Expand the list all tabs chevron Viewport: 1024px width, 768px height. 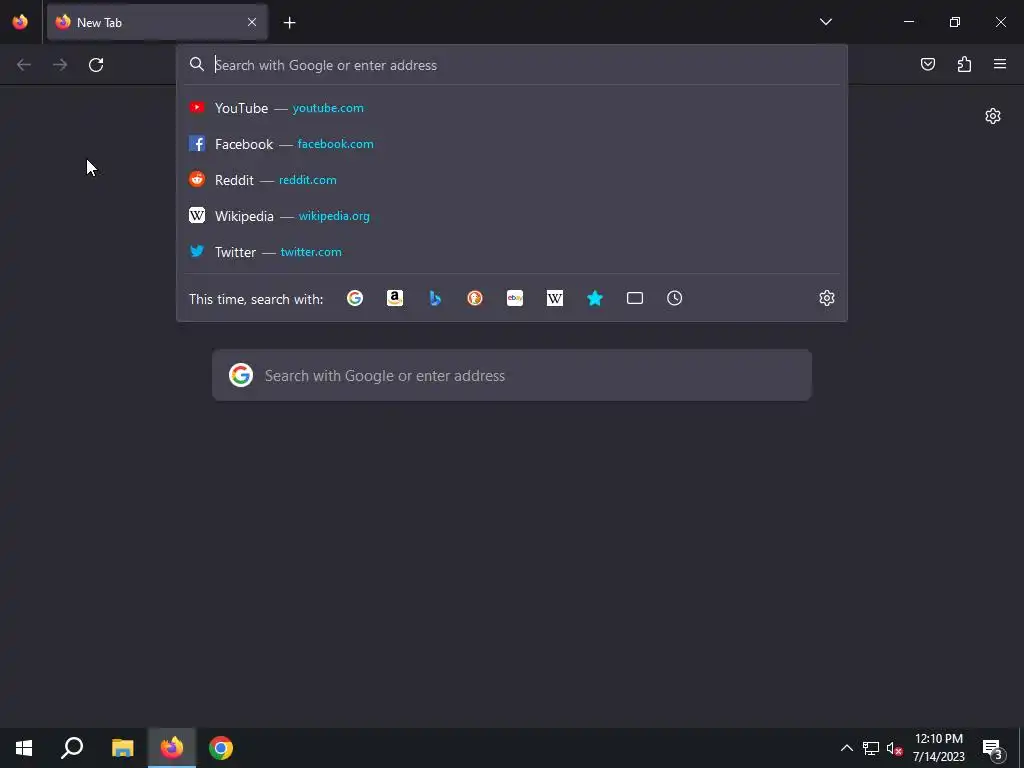(825, 22)
